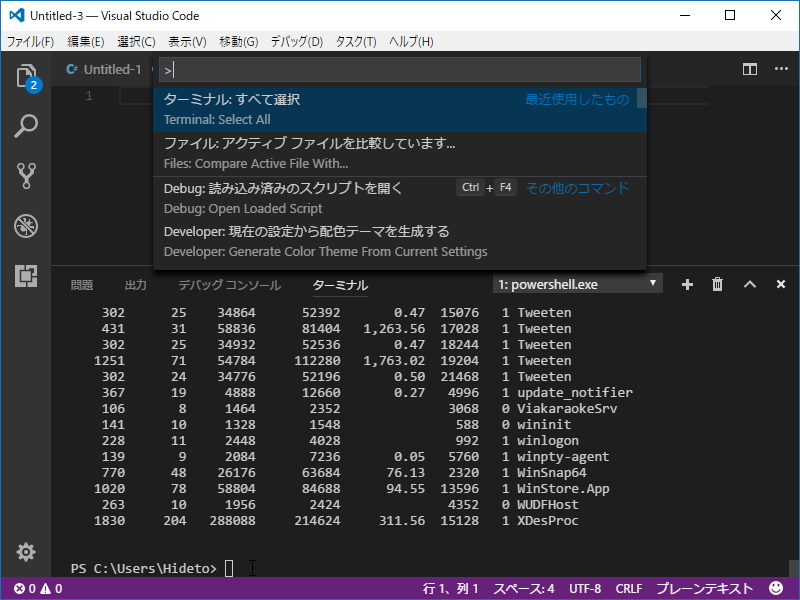This screenshot has height=600, width=800.
Task: Open the editor more actions ellipsis
Action: pos(781,69)
